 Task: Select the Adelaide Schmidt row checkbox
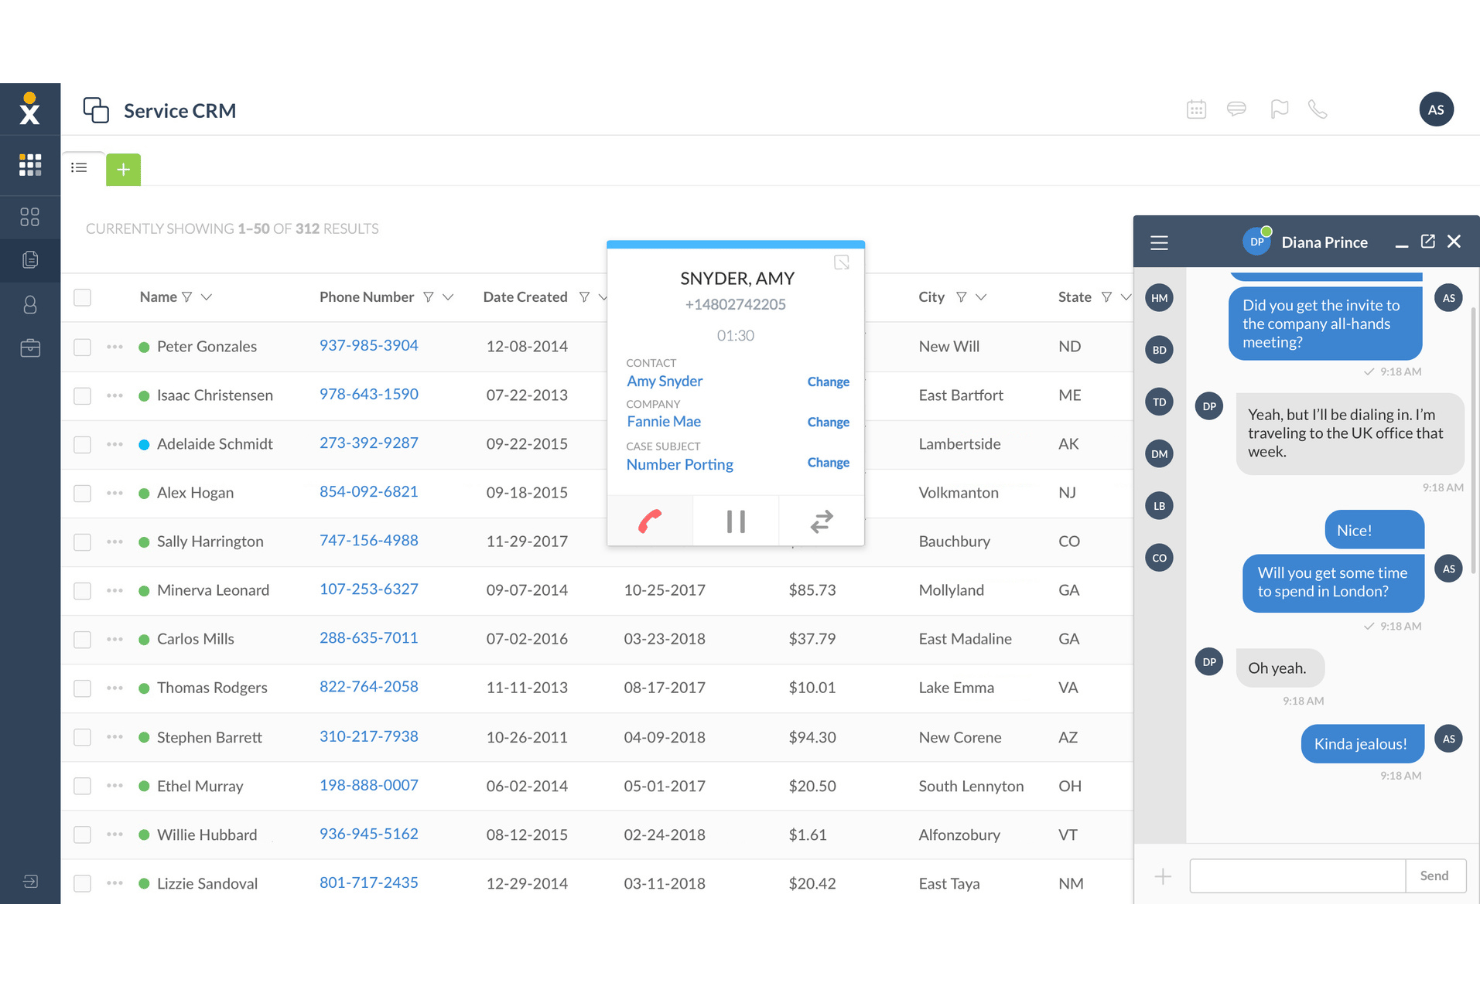pos(82,445)
